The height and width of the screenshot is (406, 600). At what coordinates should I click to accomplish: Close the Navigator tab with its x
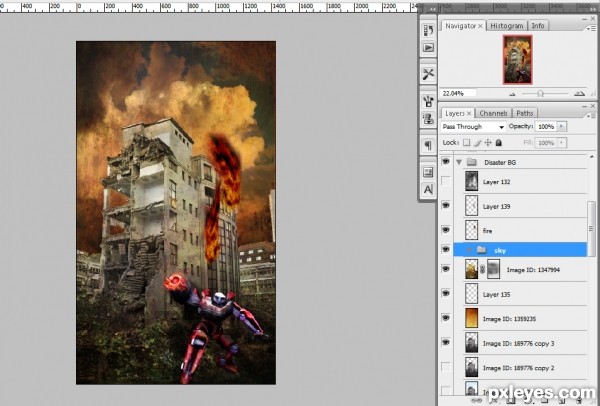[x=480, y=26]
